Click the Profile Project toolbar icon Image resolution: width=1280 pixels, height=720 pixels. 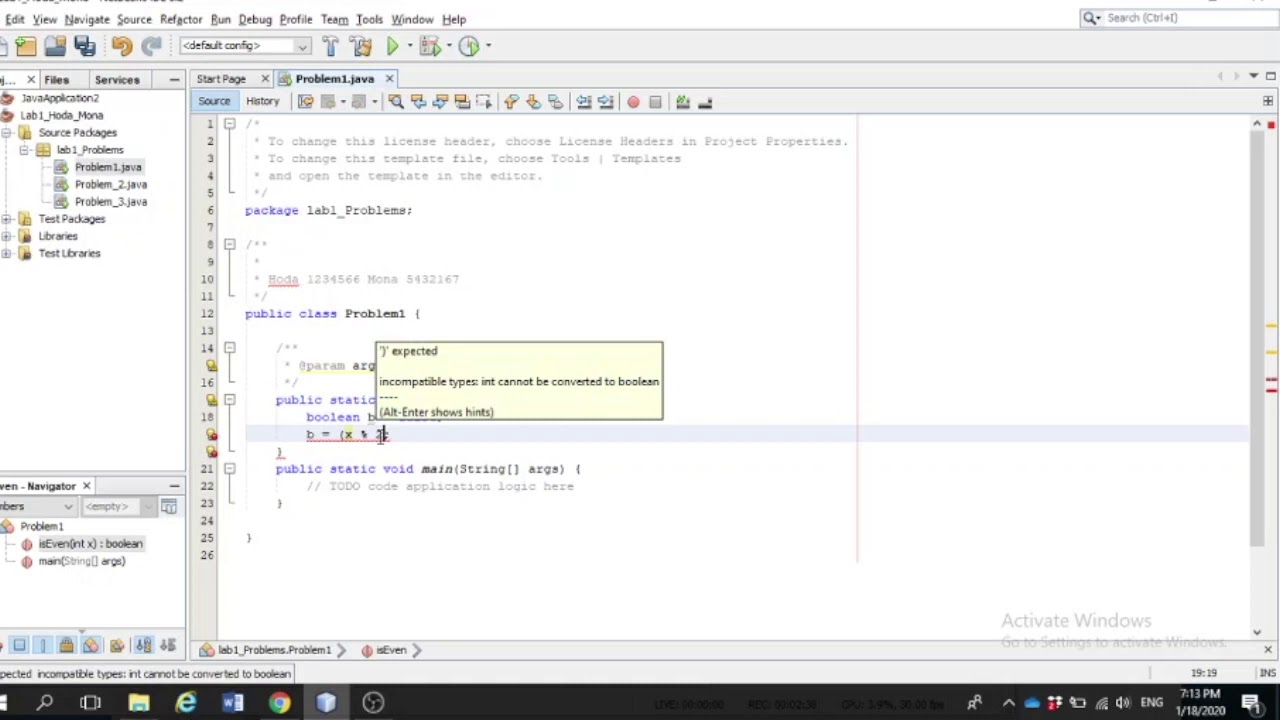468,46
